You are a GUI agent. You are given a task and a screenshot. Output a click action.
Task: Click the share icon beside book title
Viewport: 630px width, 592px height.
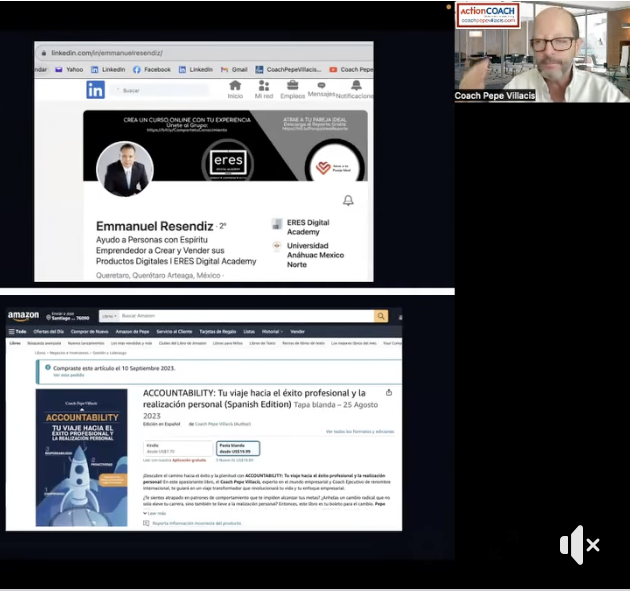coord(389,393)
